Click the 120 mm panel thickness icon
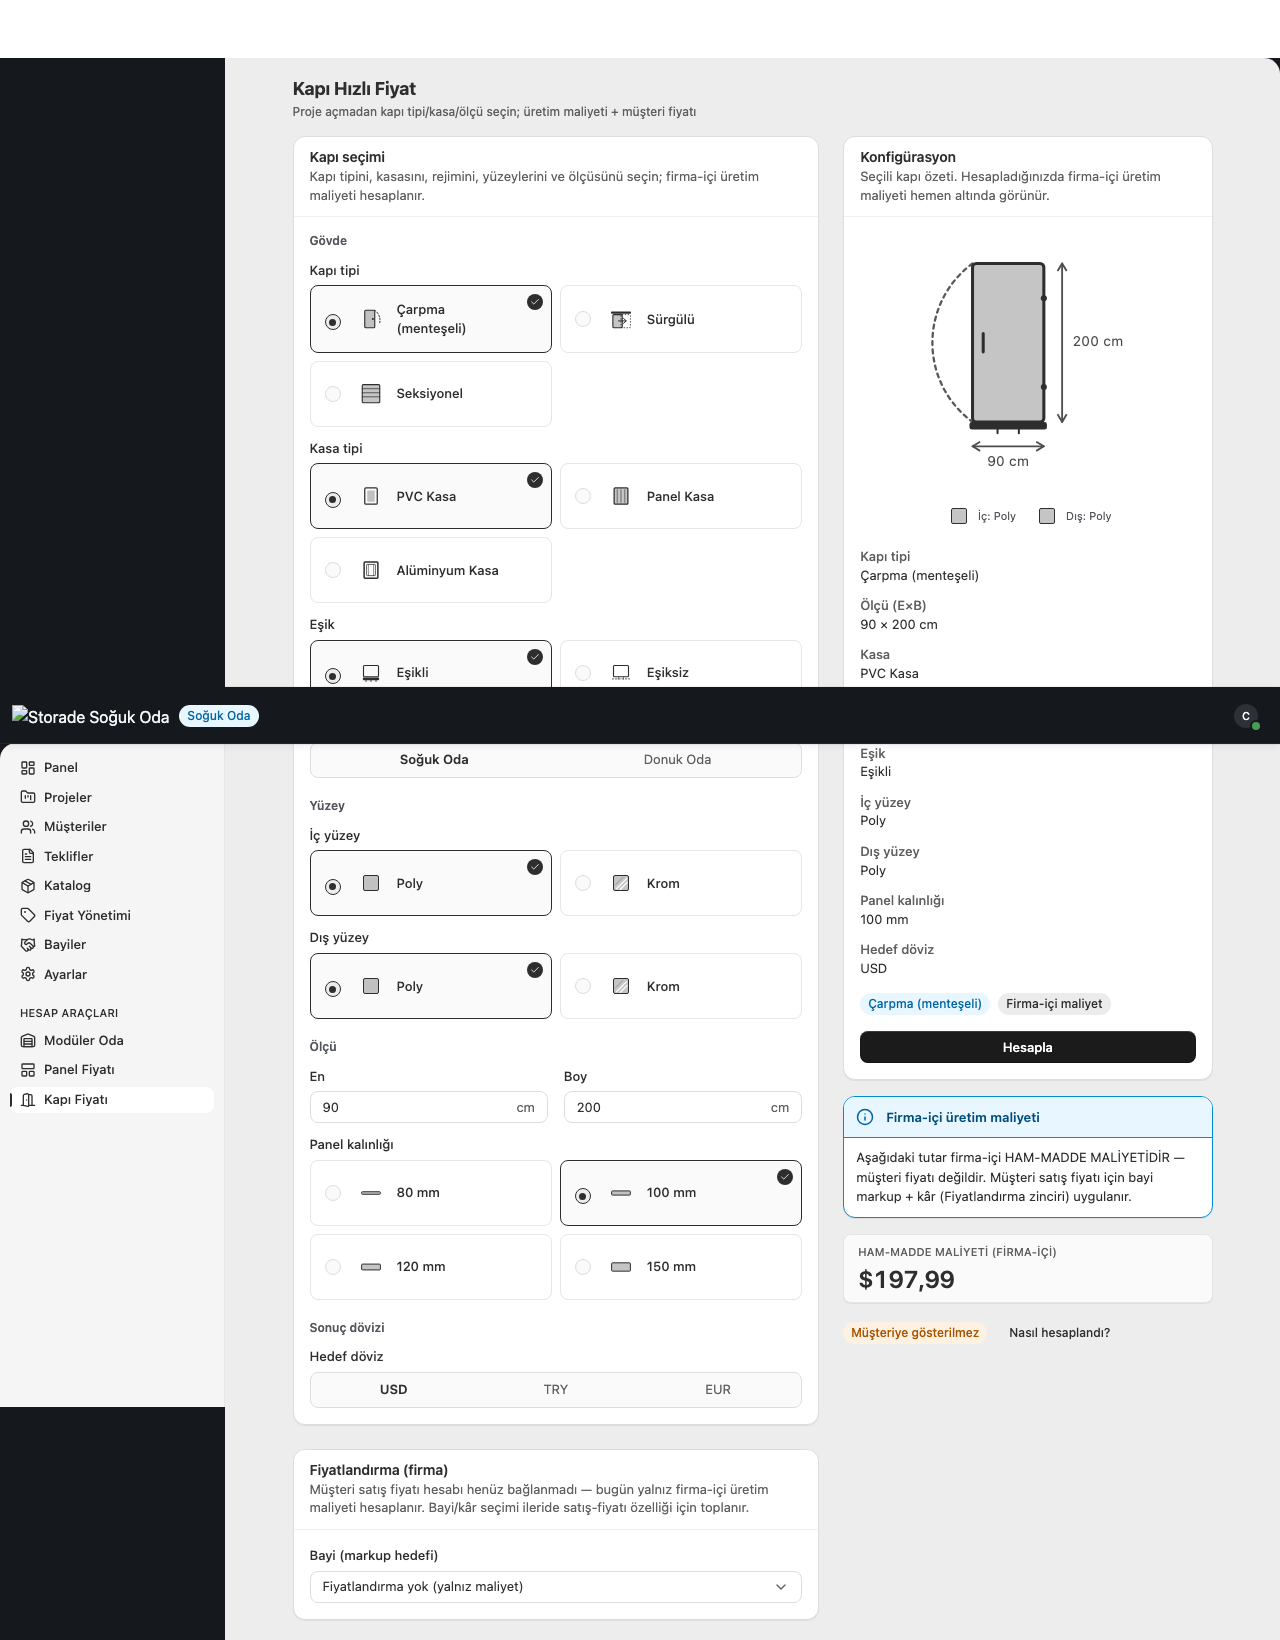This screenshot has width=1280, height=1640. 371,1267
